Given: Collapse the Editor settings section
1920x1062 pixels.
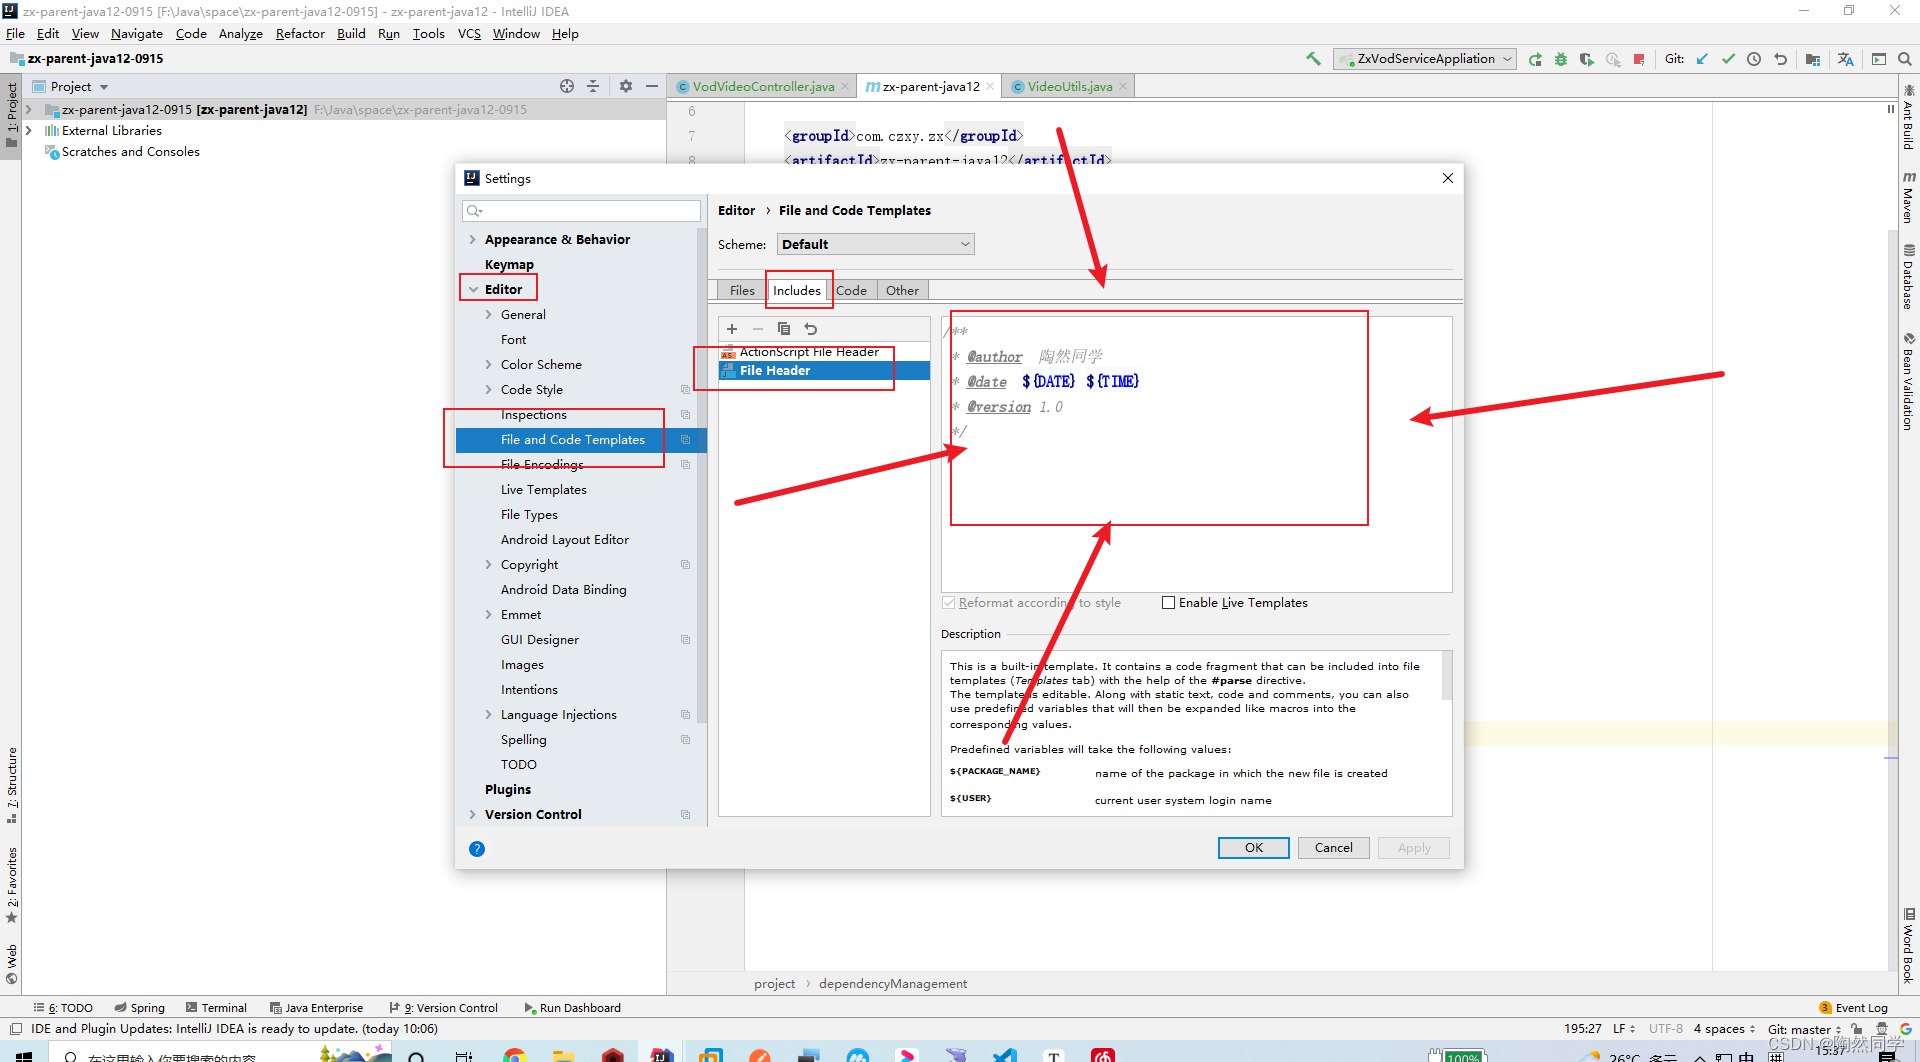Looking at the screenshot, I should (x=472, y=290).
